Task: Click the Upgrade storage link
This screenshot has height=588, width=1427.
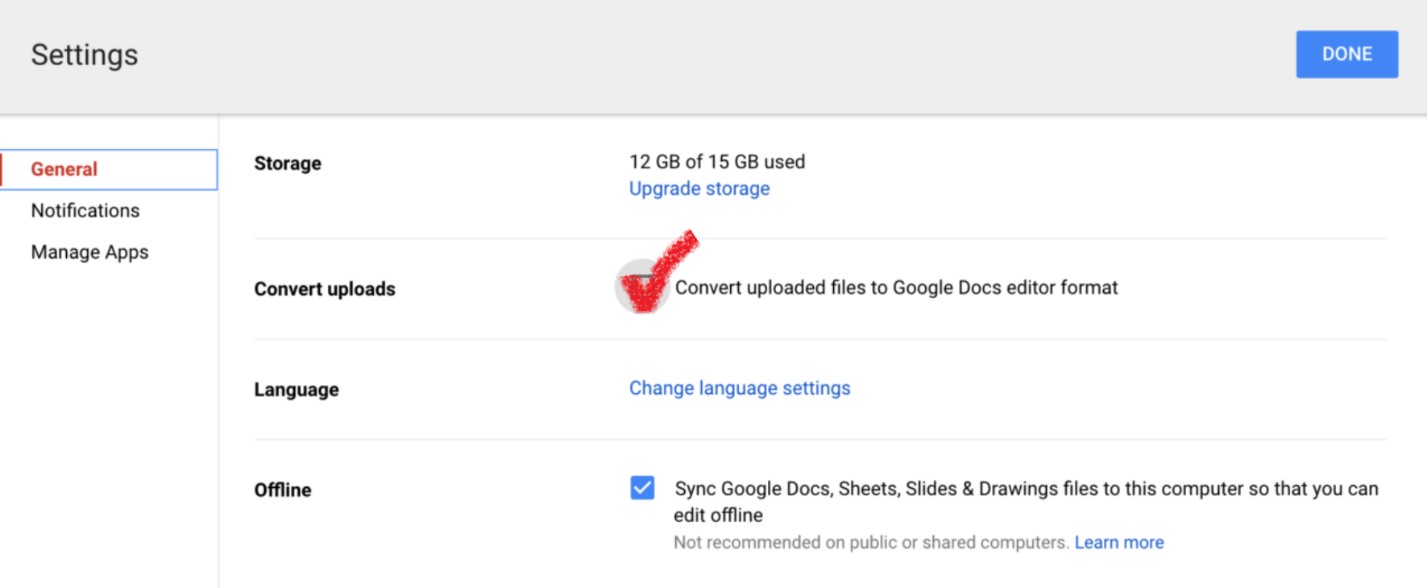Action: tap(699, 189)
